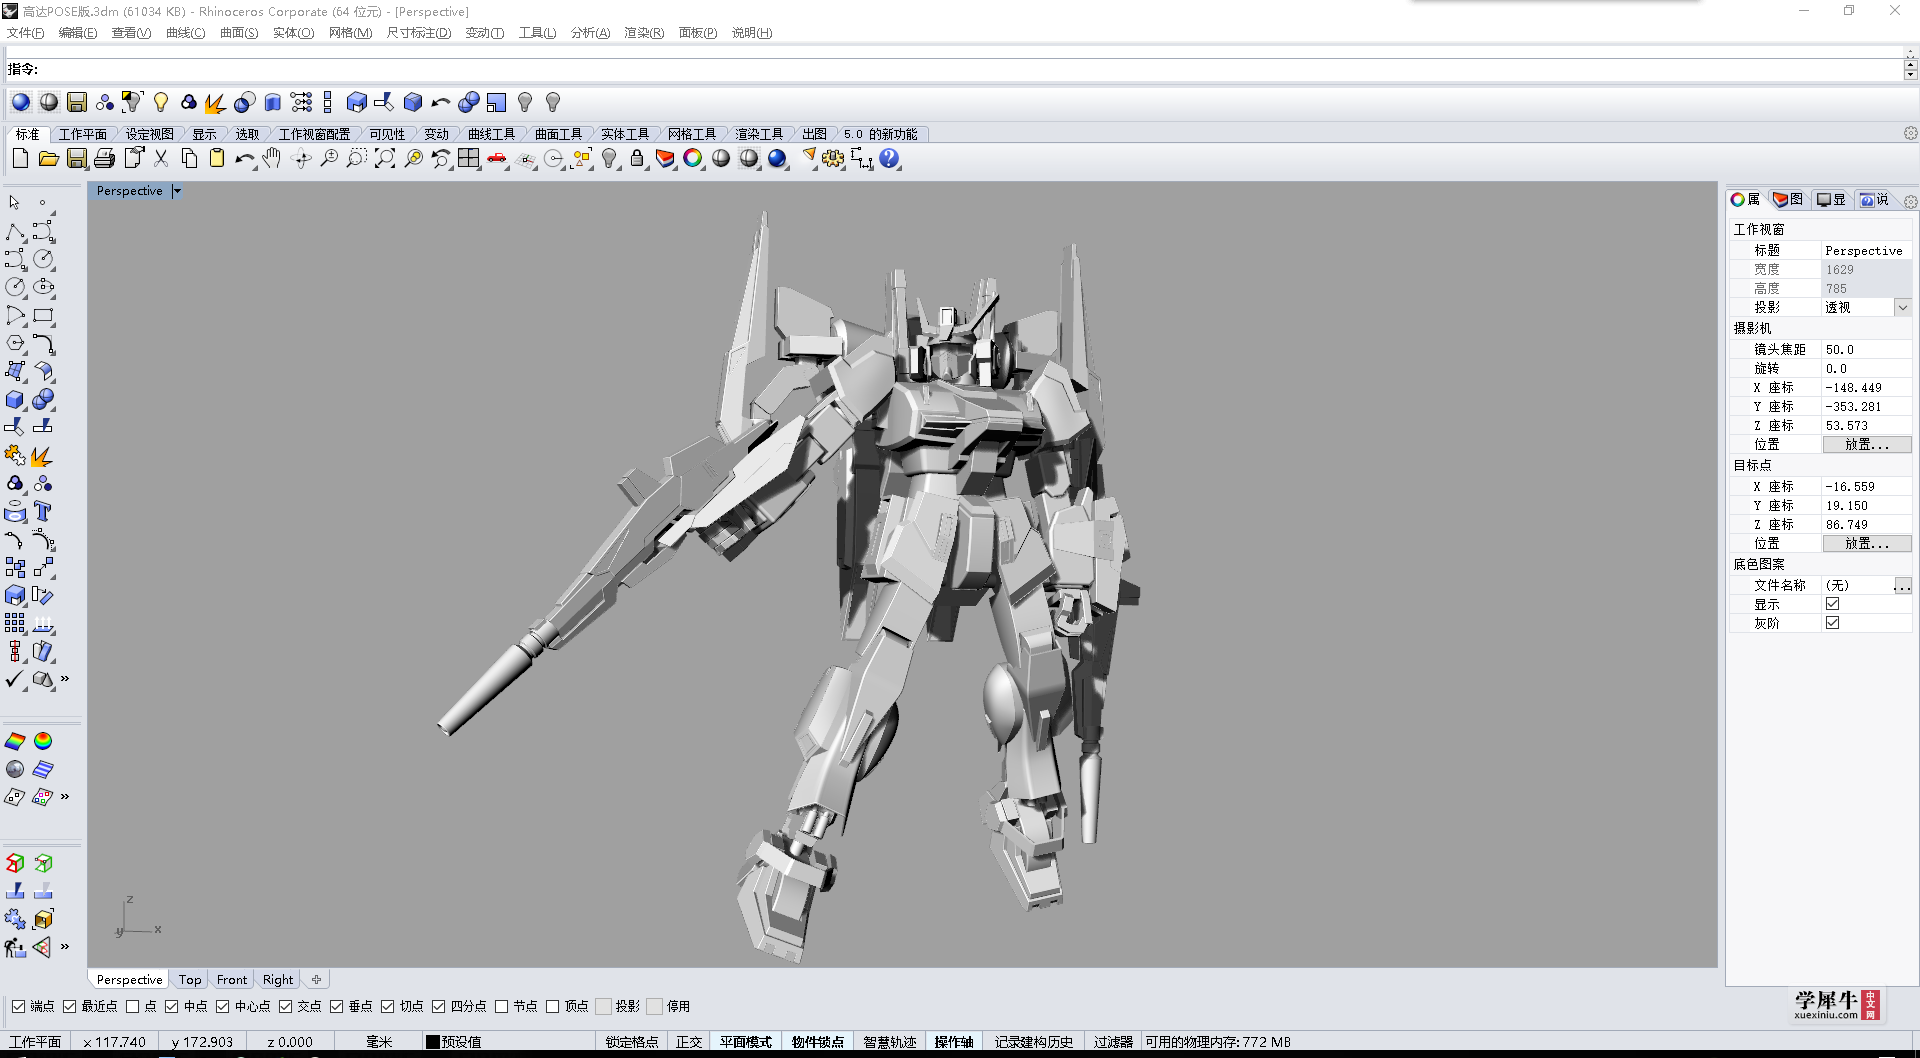
Task: Toggle the 端点 osnap checkbox
Action: point(19,1006)
